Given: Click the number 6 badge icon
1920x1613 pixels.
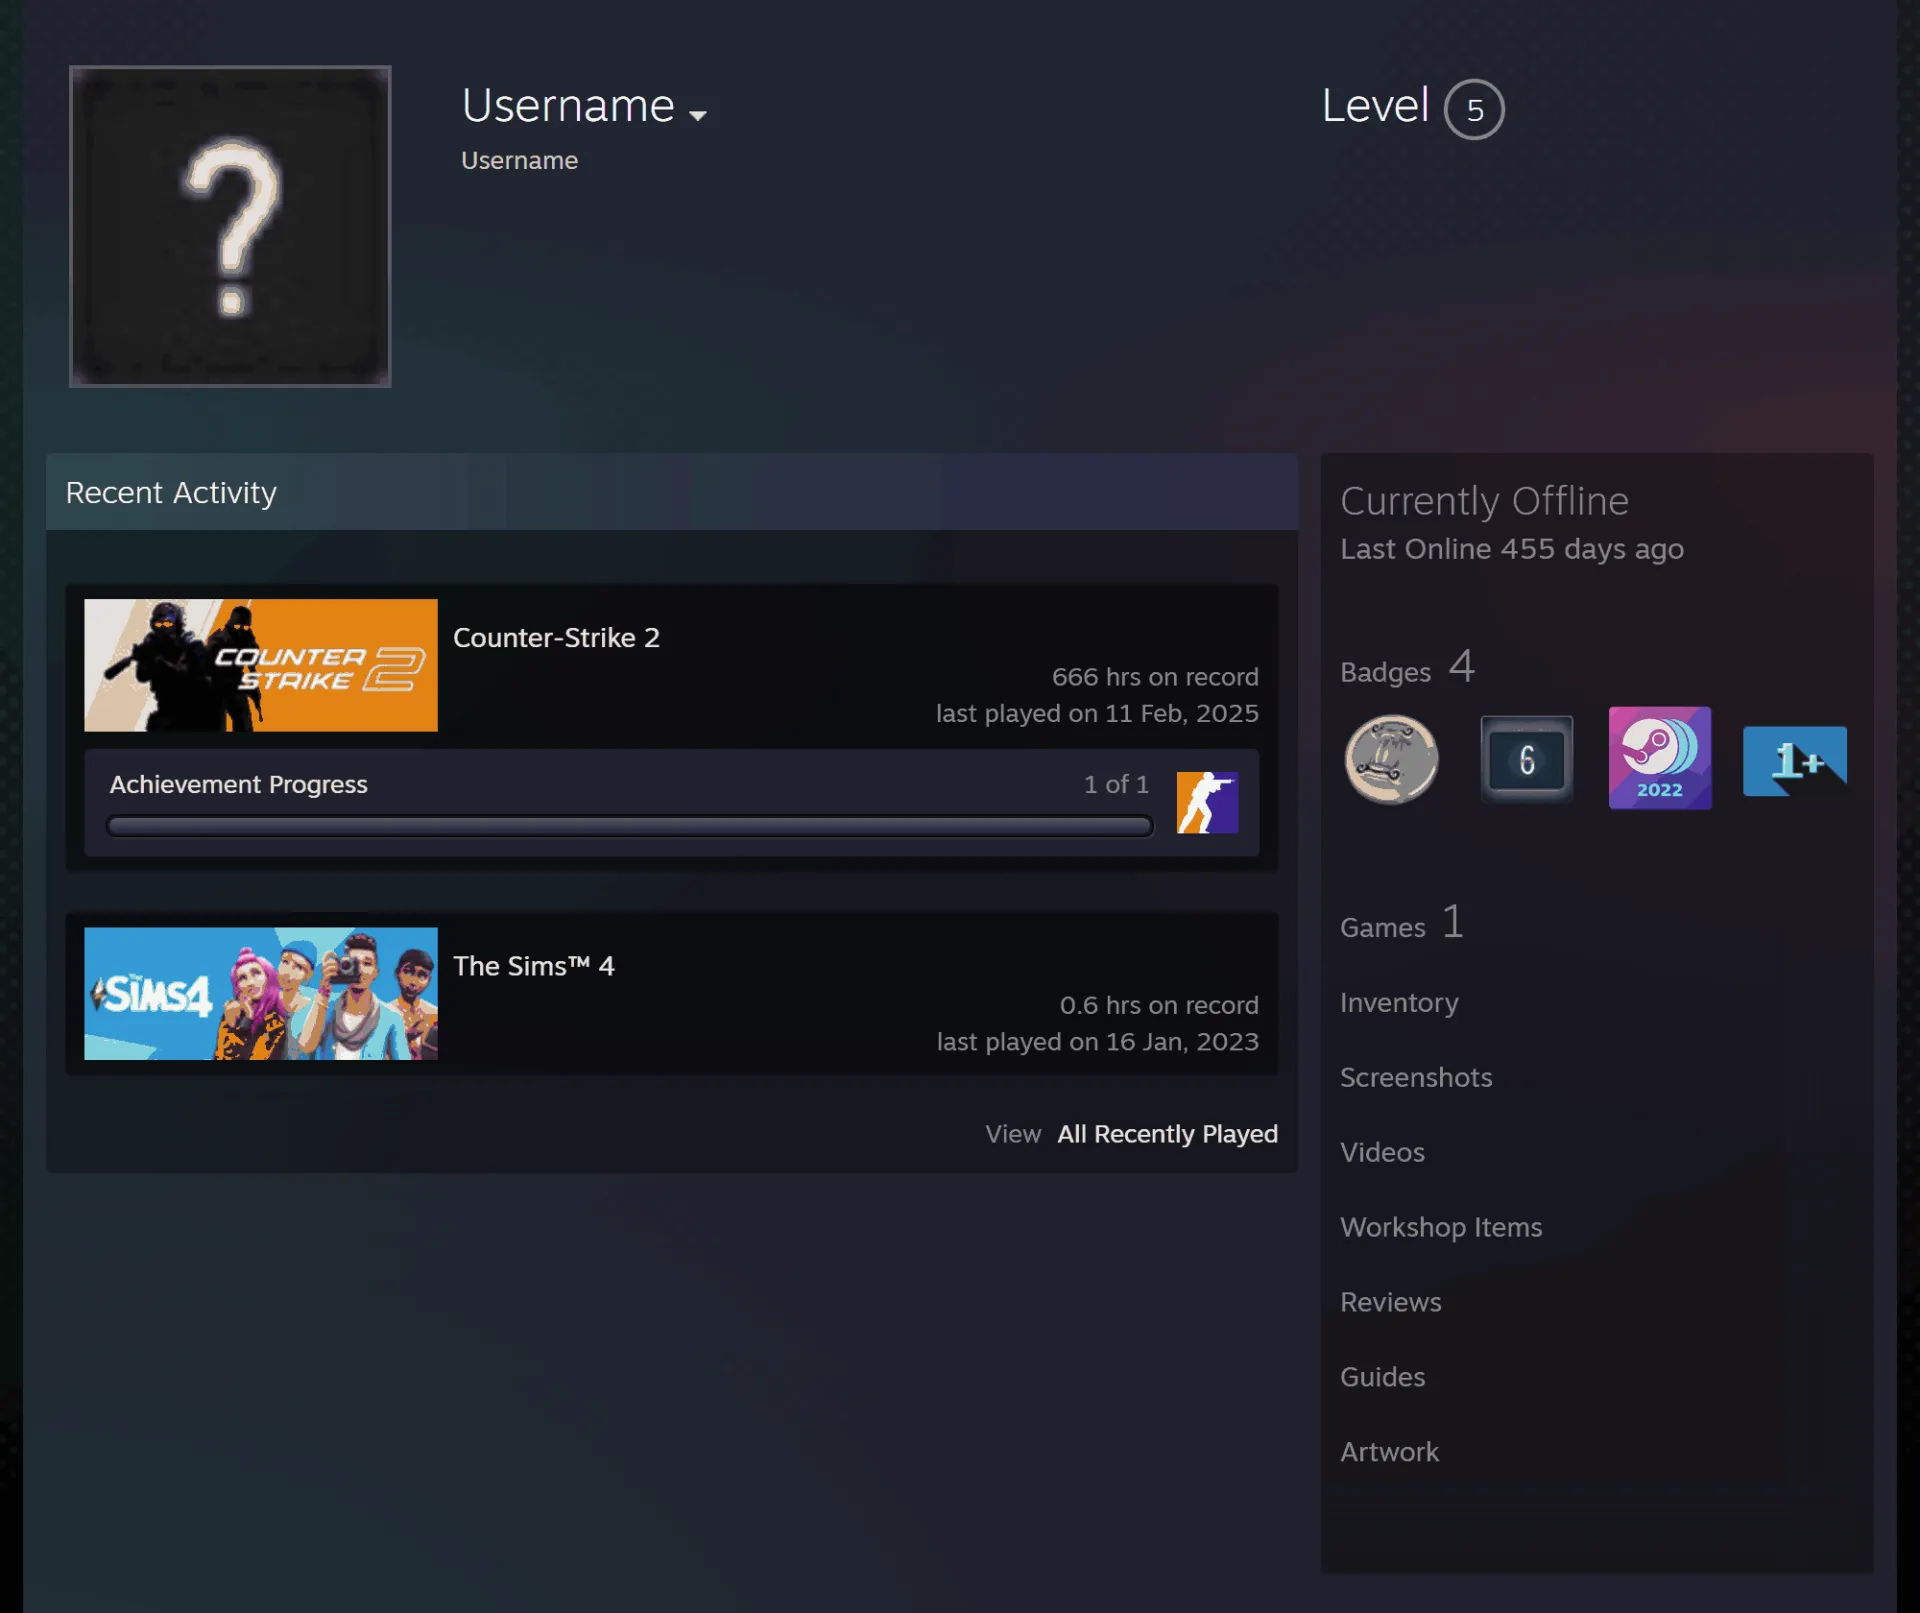Looking at the screenshot, I should (x=1526, y=759).
